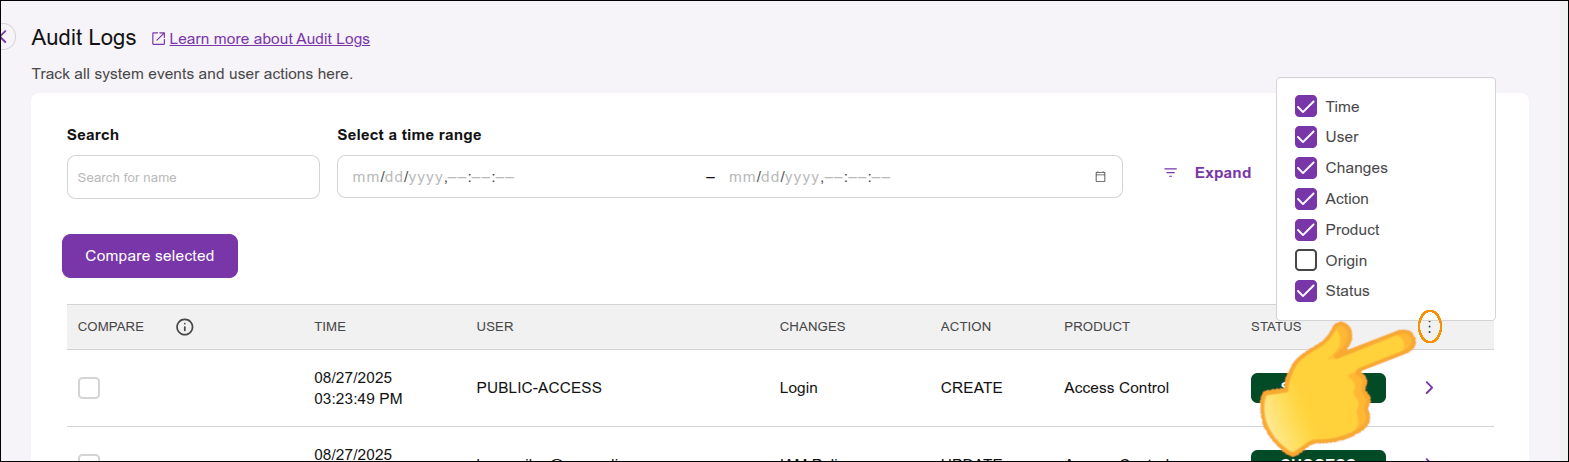Expand the advanced filters
Screen dimensions: 1569x462
point(1222,173)
